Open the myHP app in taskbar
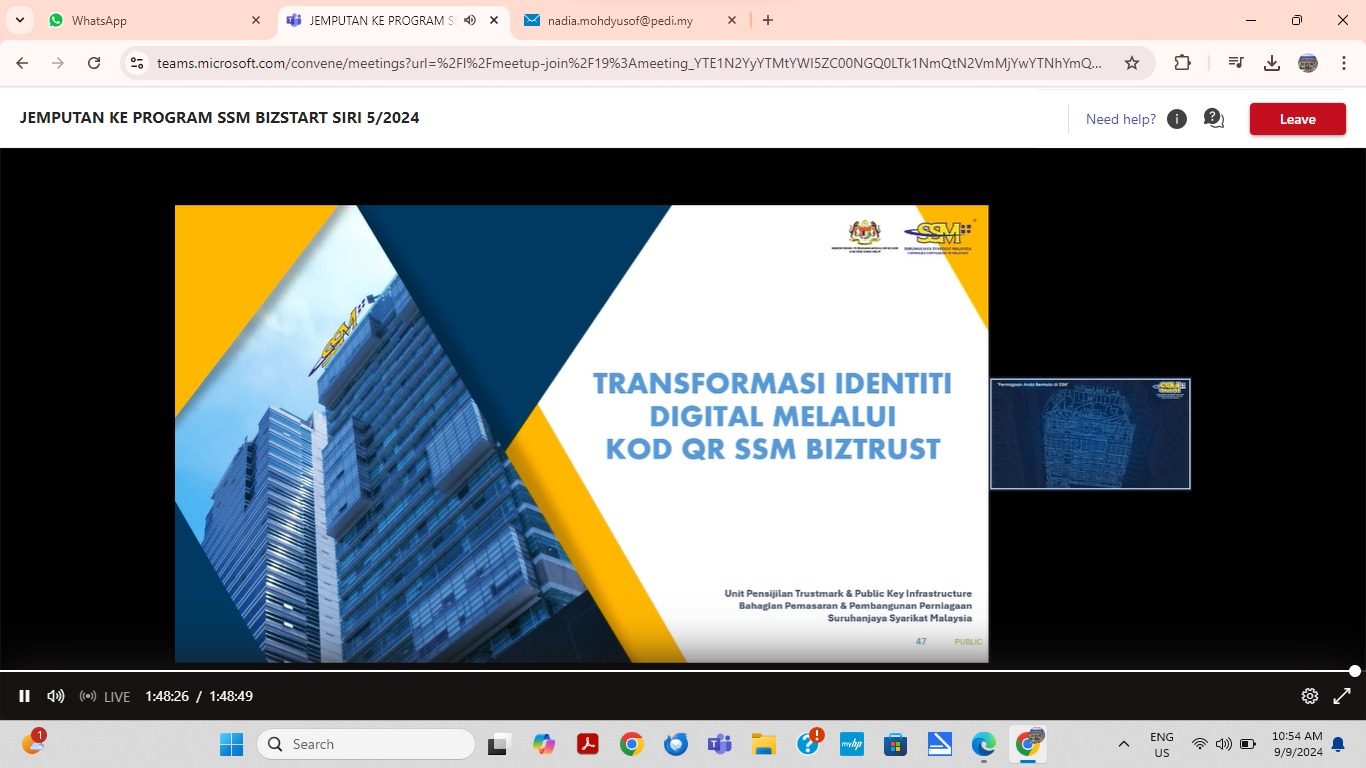The image size is (1366, 768). tap(851, 744)
